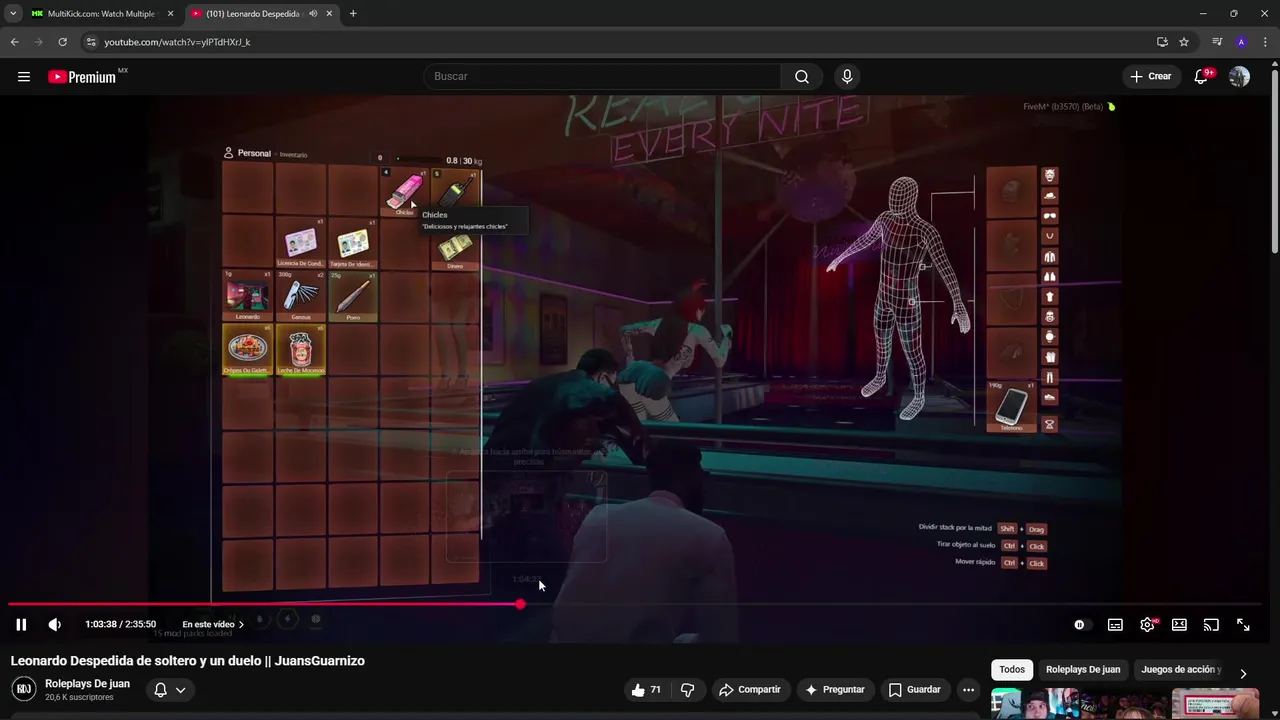Toggle subtitles on the player
This screenshot has height=720, width=1280.
tap(1115, 625)
